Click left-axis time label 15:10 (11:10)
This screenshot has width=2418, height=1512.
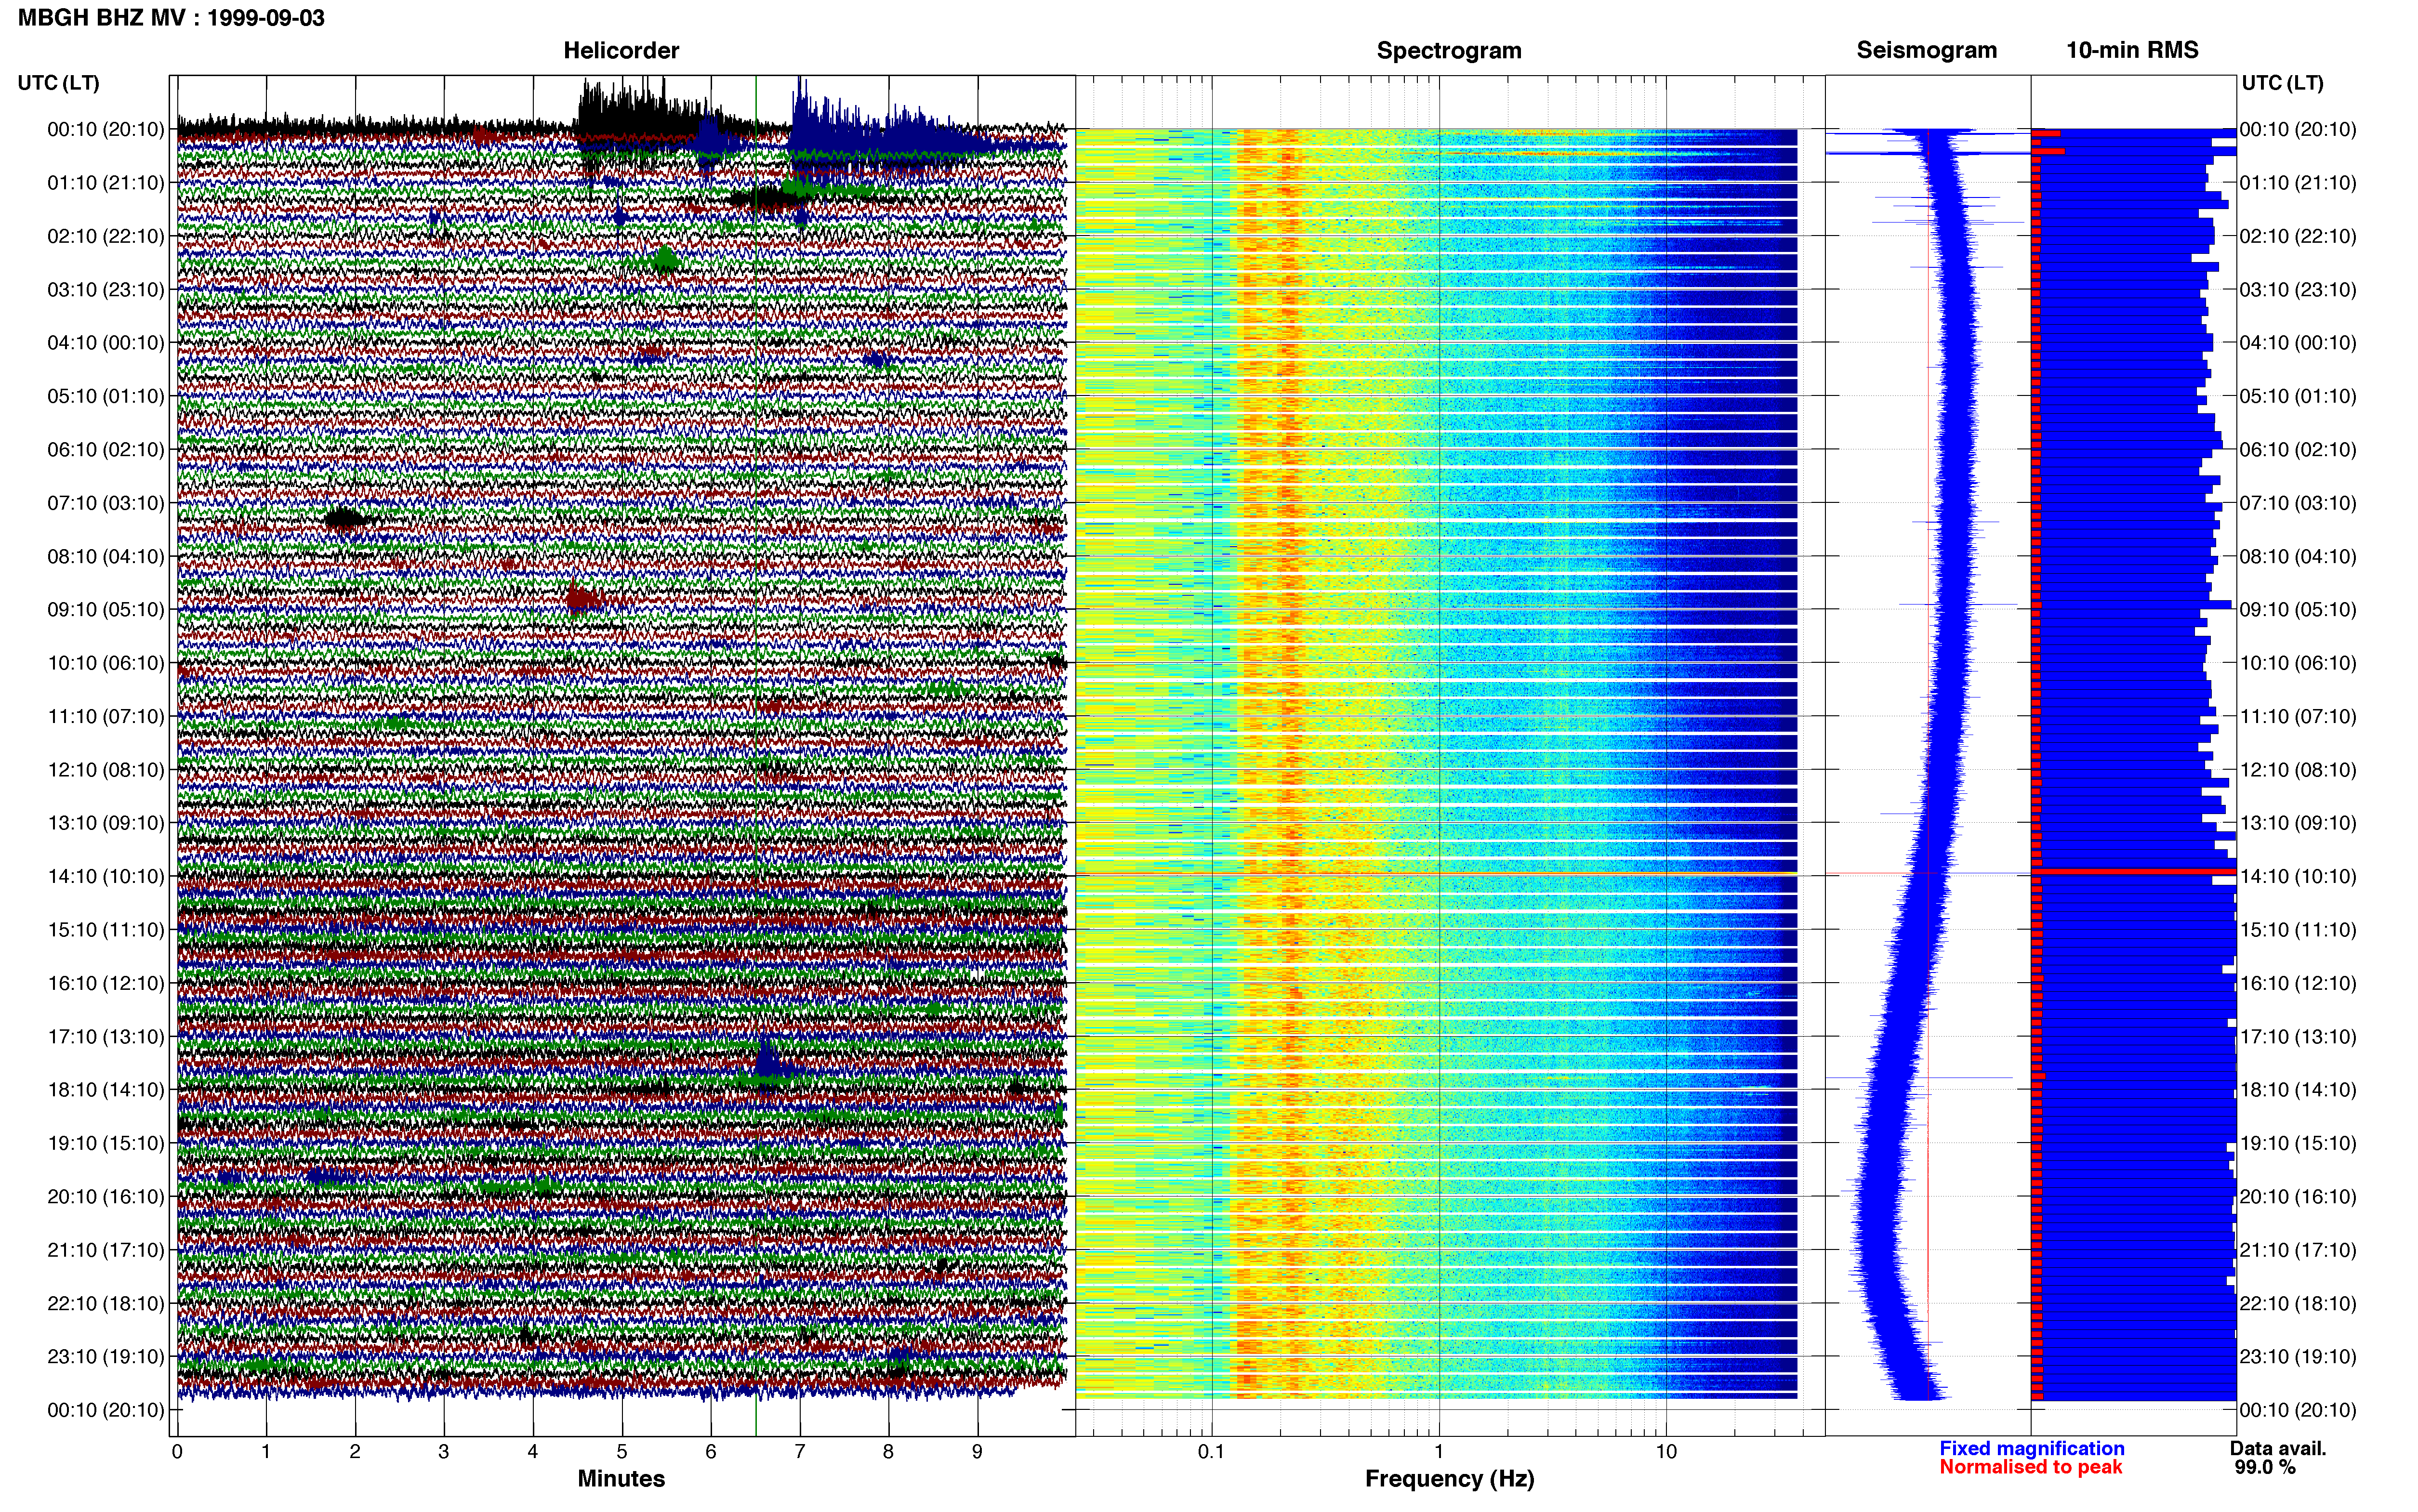[106, 930]
